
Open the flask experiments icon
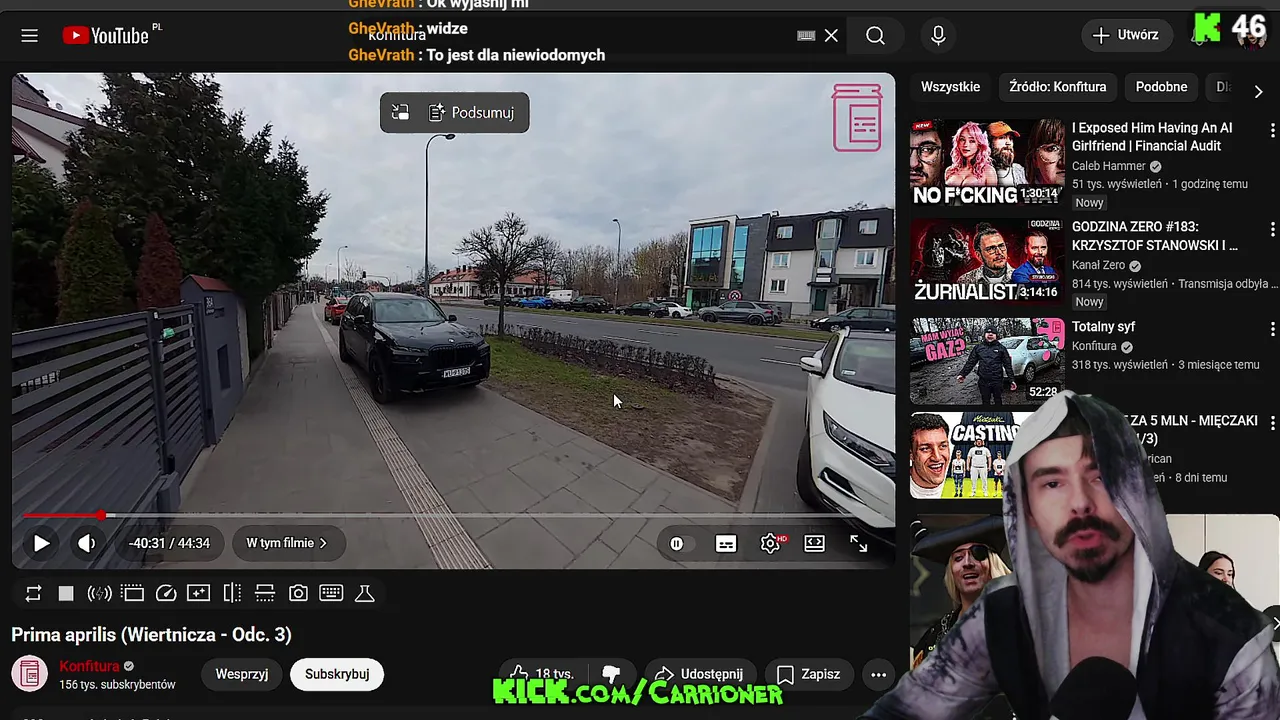pyautogui.click(x=365, y=593)
